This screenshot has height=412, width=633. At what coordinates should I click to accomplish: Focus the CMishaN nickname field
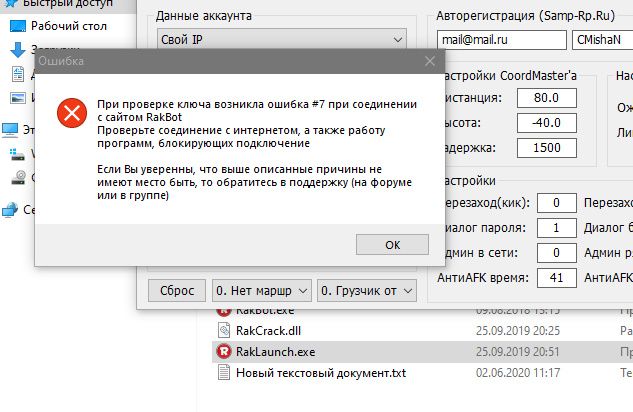click(599, 40)
